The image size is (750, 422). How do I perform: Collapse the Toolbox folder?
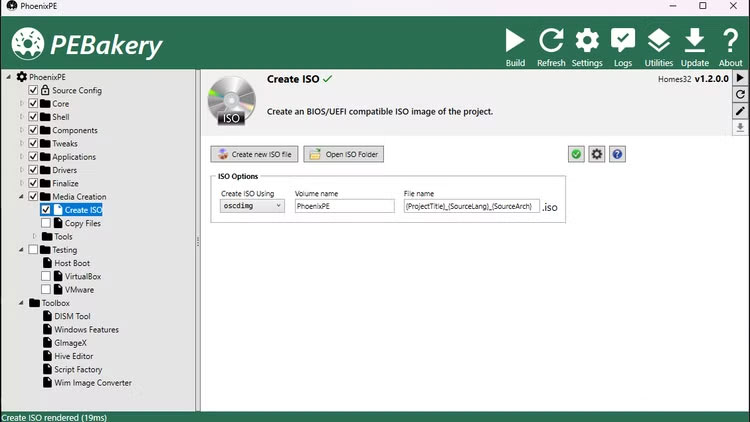22,303
